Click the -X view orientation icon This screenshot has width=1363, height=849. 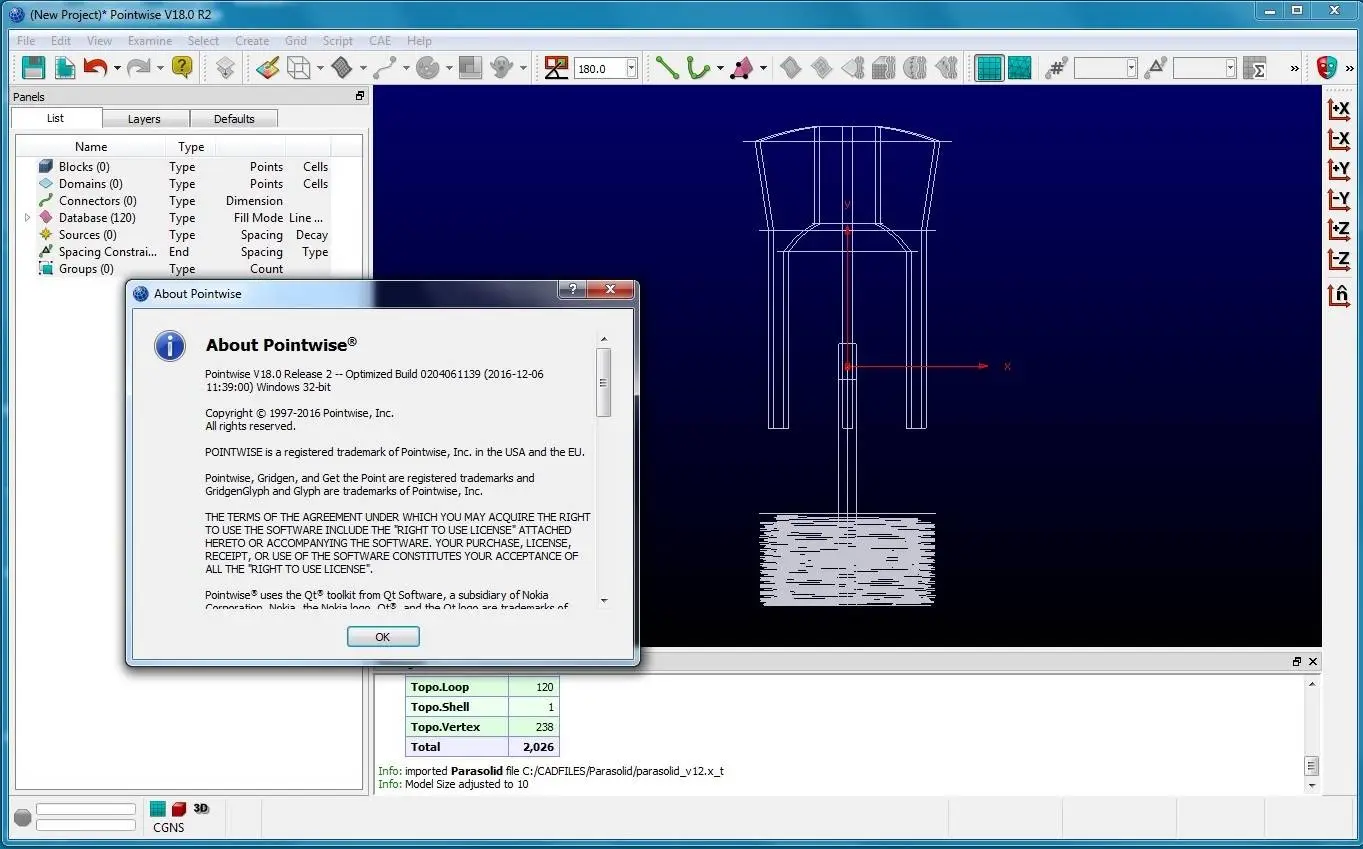1339,140
